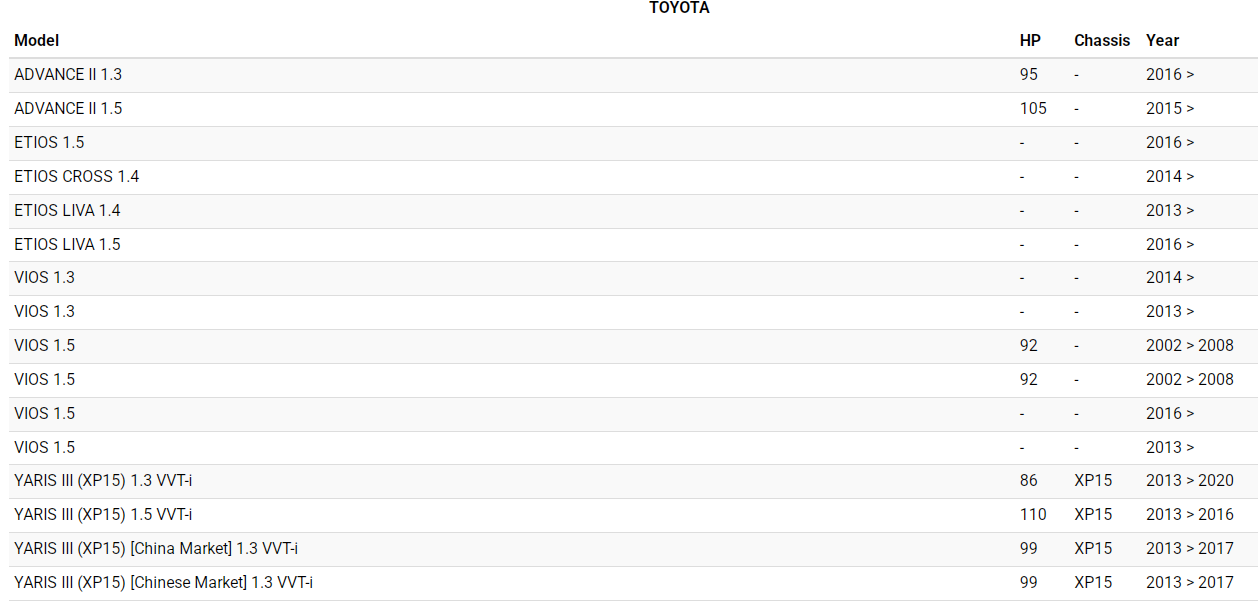
Task: Click the TOYOTA table title
Action: click(679, 8)
